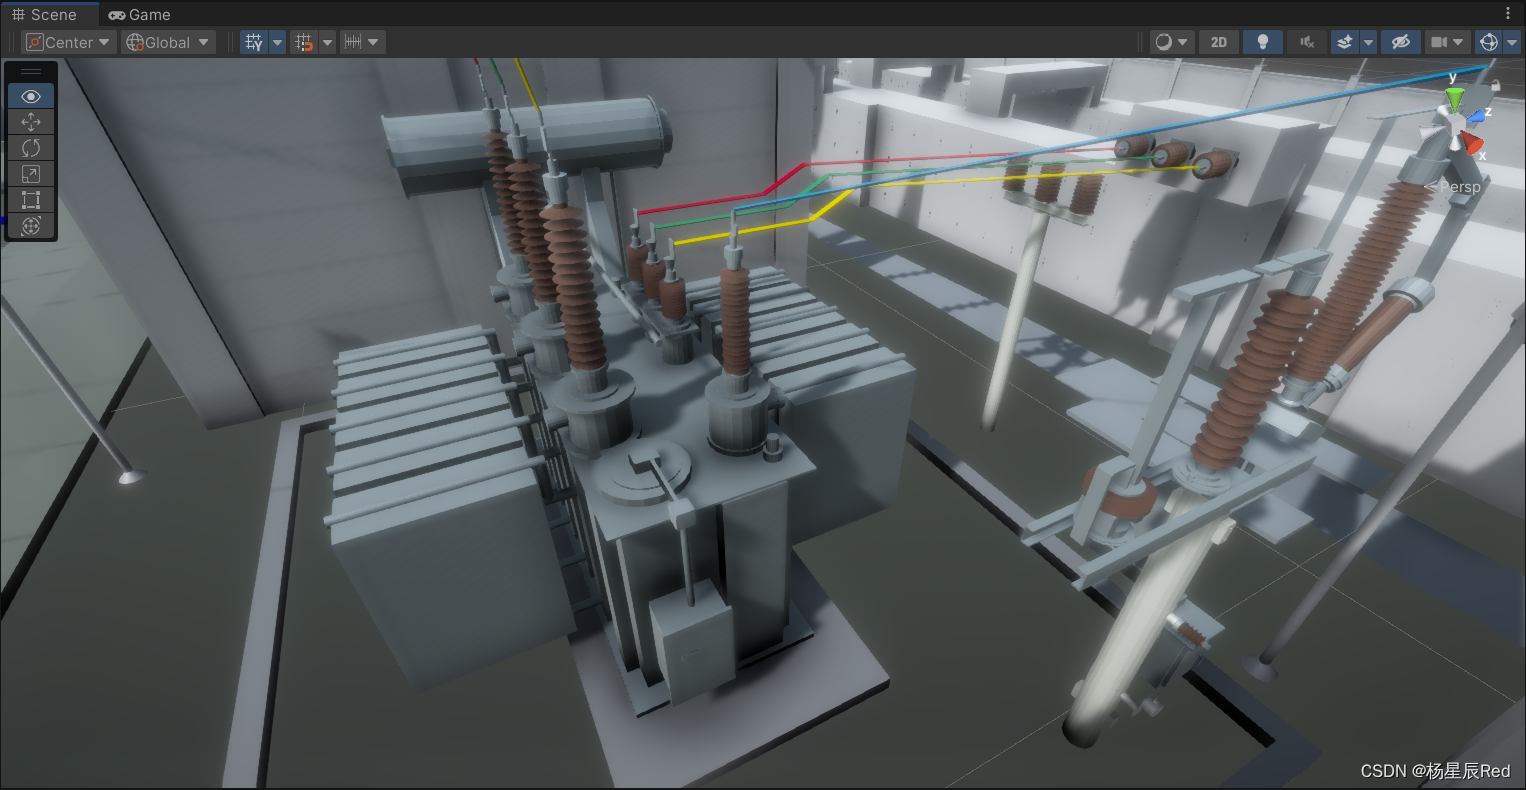This screenshot has width=1526, height=790.
Task: Toggle 2D view mode
Action: [1218, 42]
